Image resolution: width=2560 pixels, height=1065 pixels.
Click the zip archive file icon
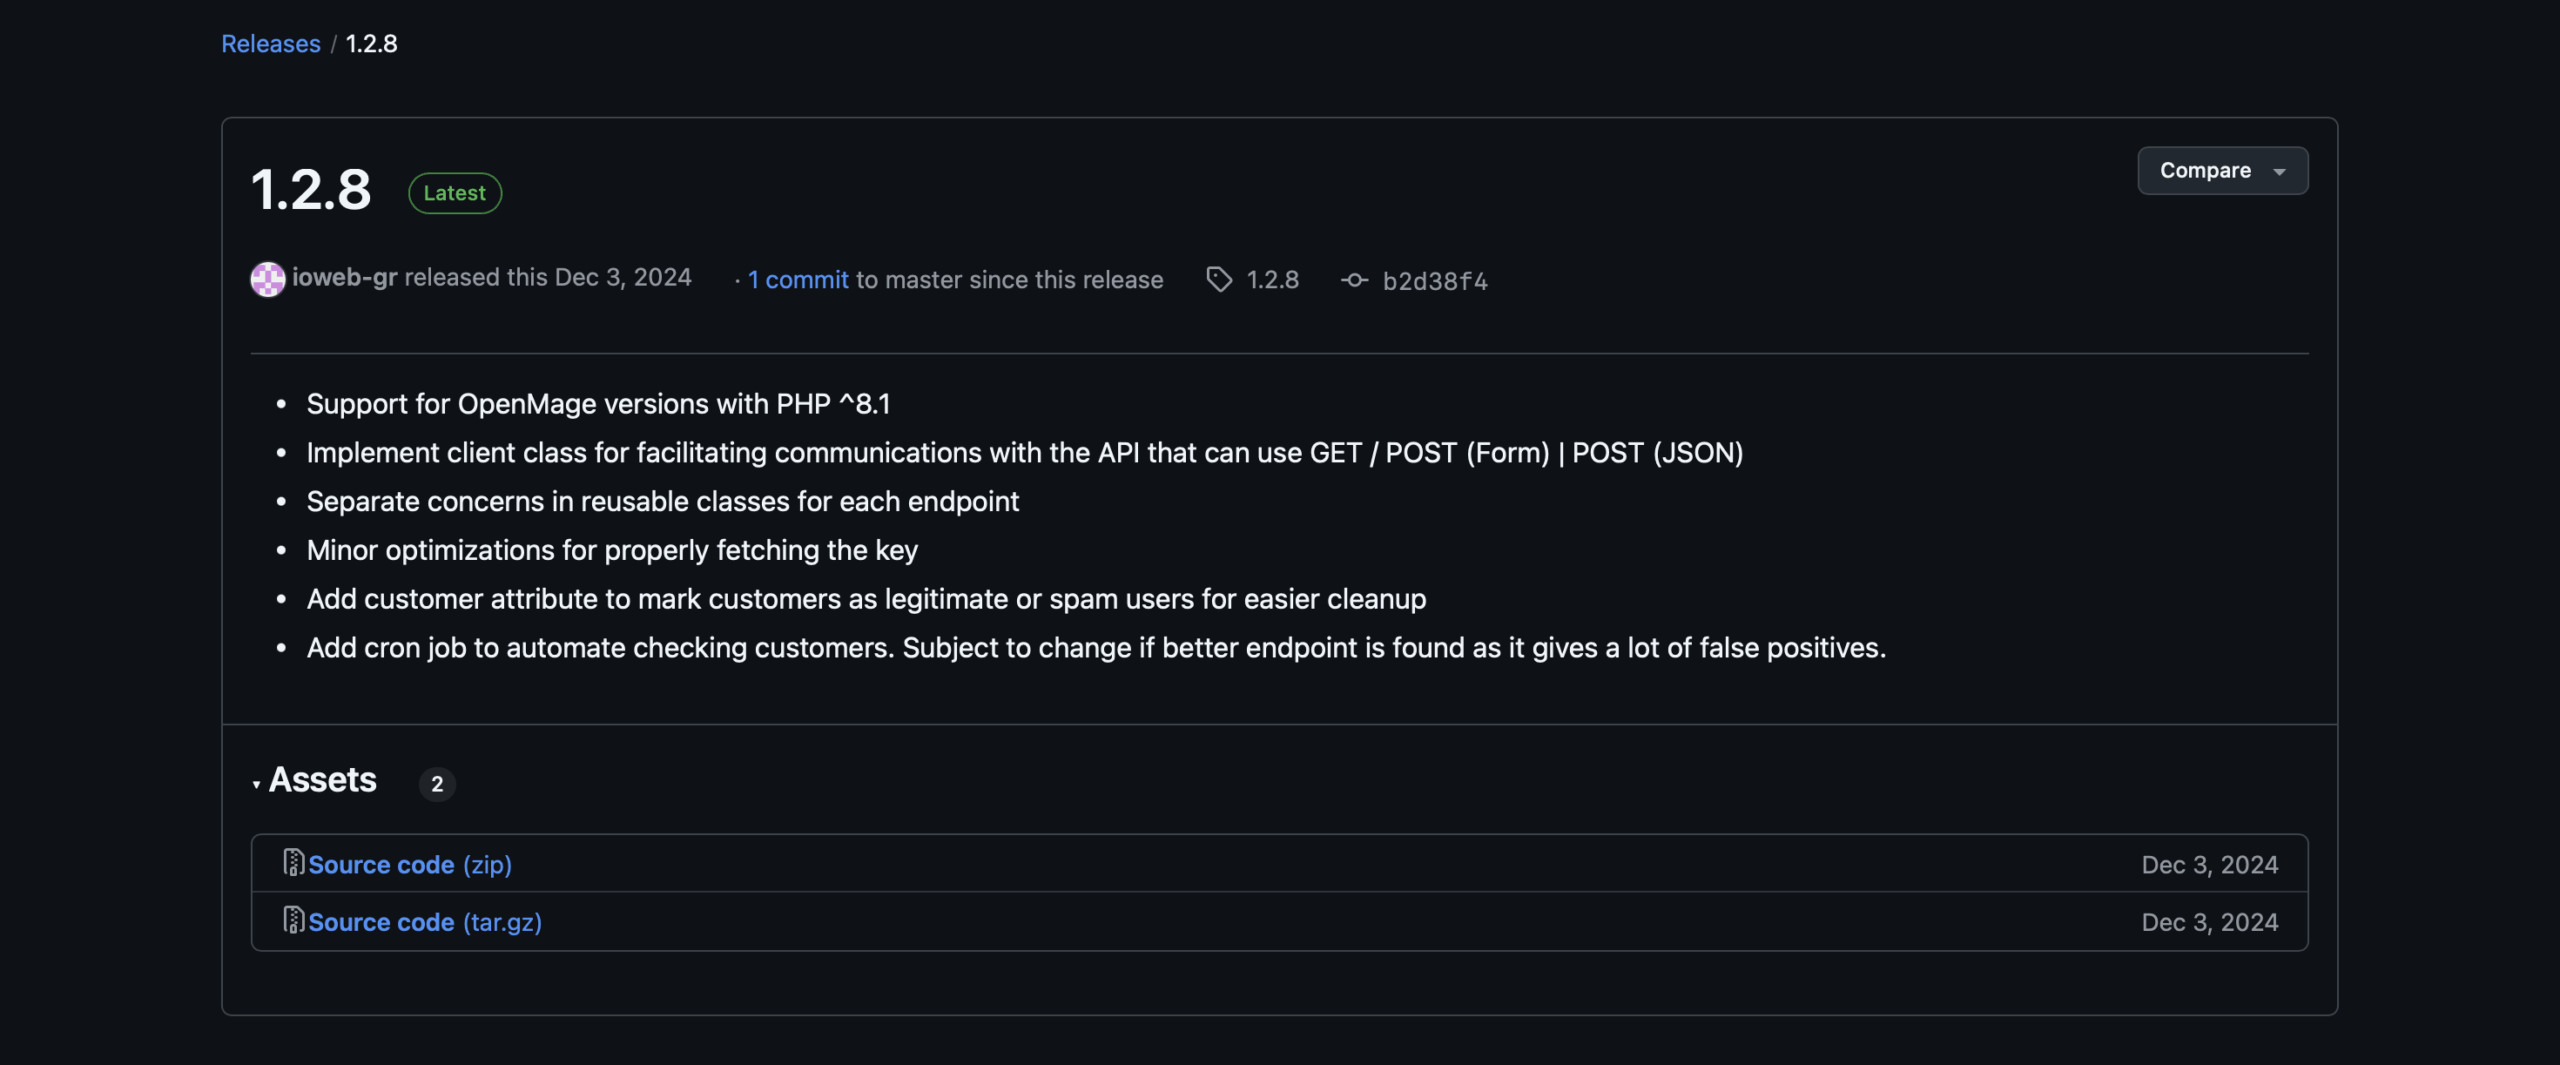pos(293,863)
